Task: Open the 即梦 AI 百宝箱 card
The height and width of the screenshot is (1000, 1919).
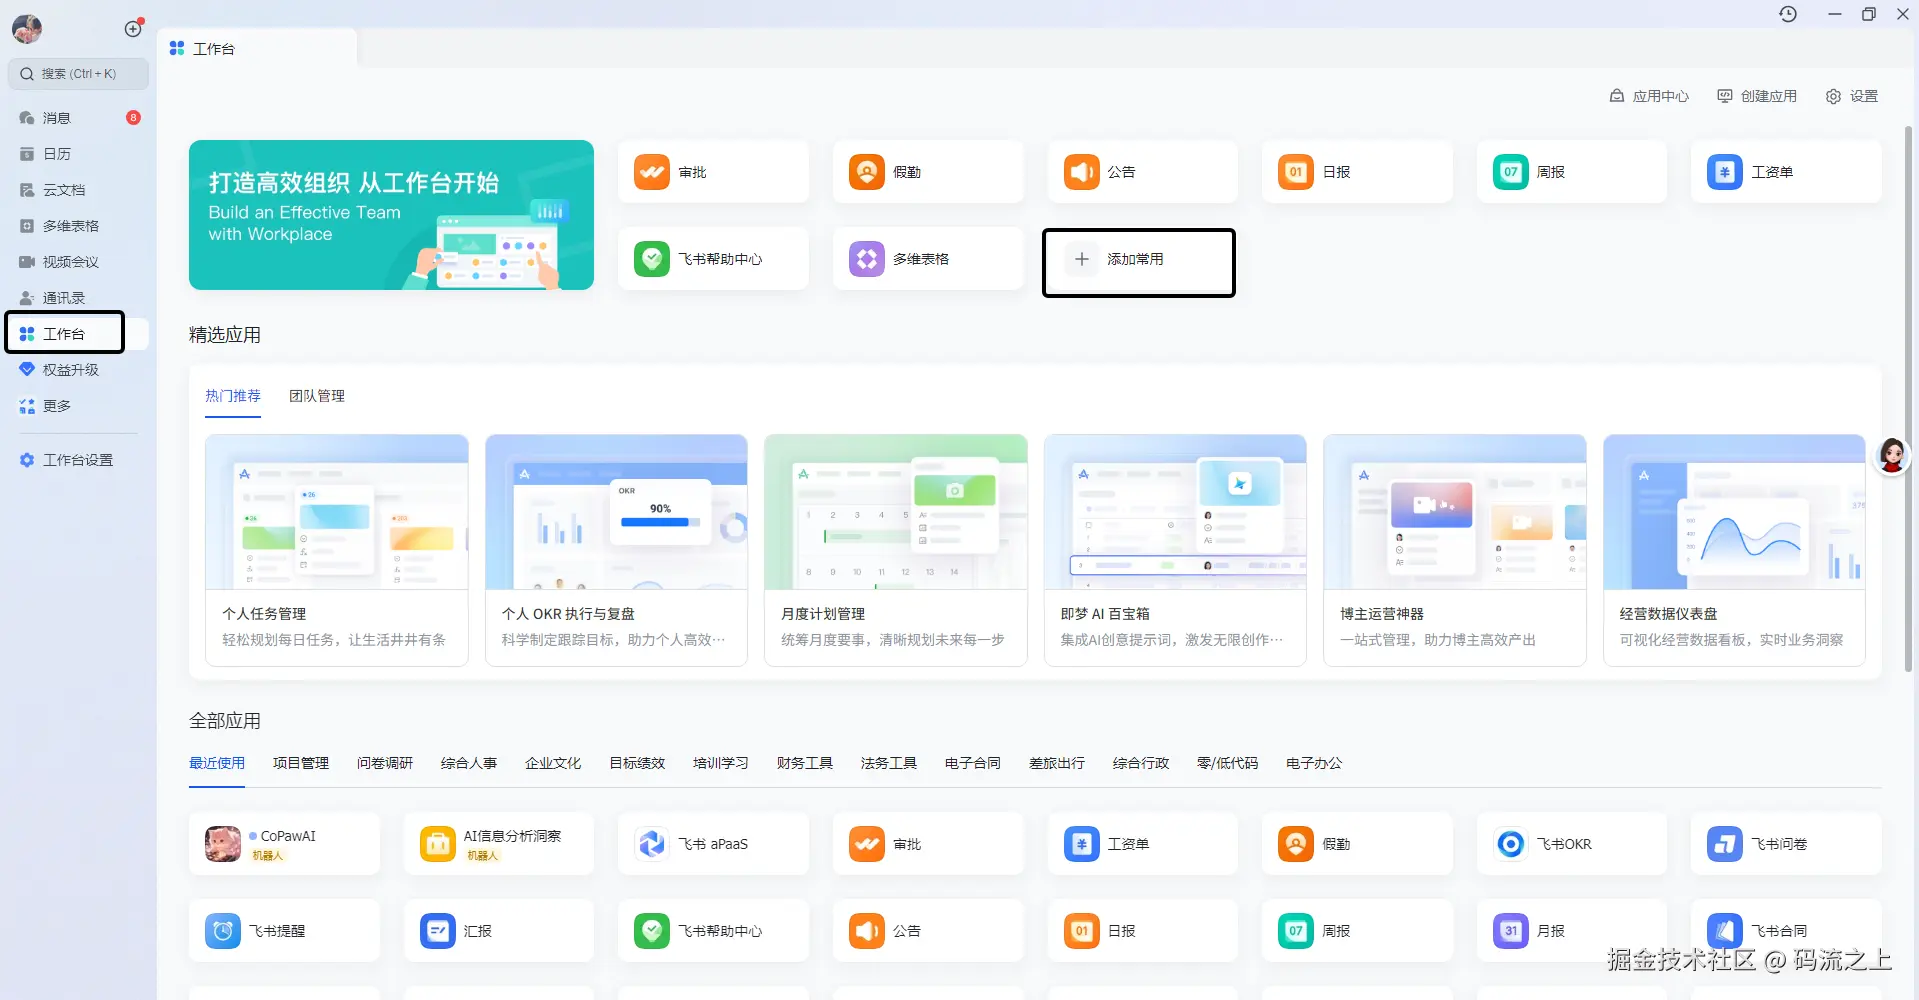Action: (x=1175, y=550)
